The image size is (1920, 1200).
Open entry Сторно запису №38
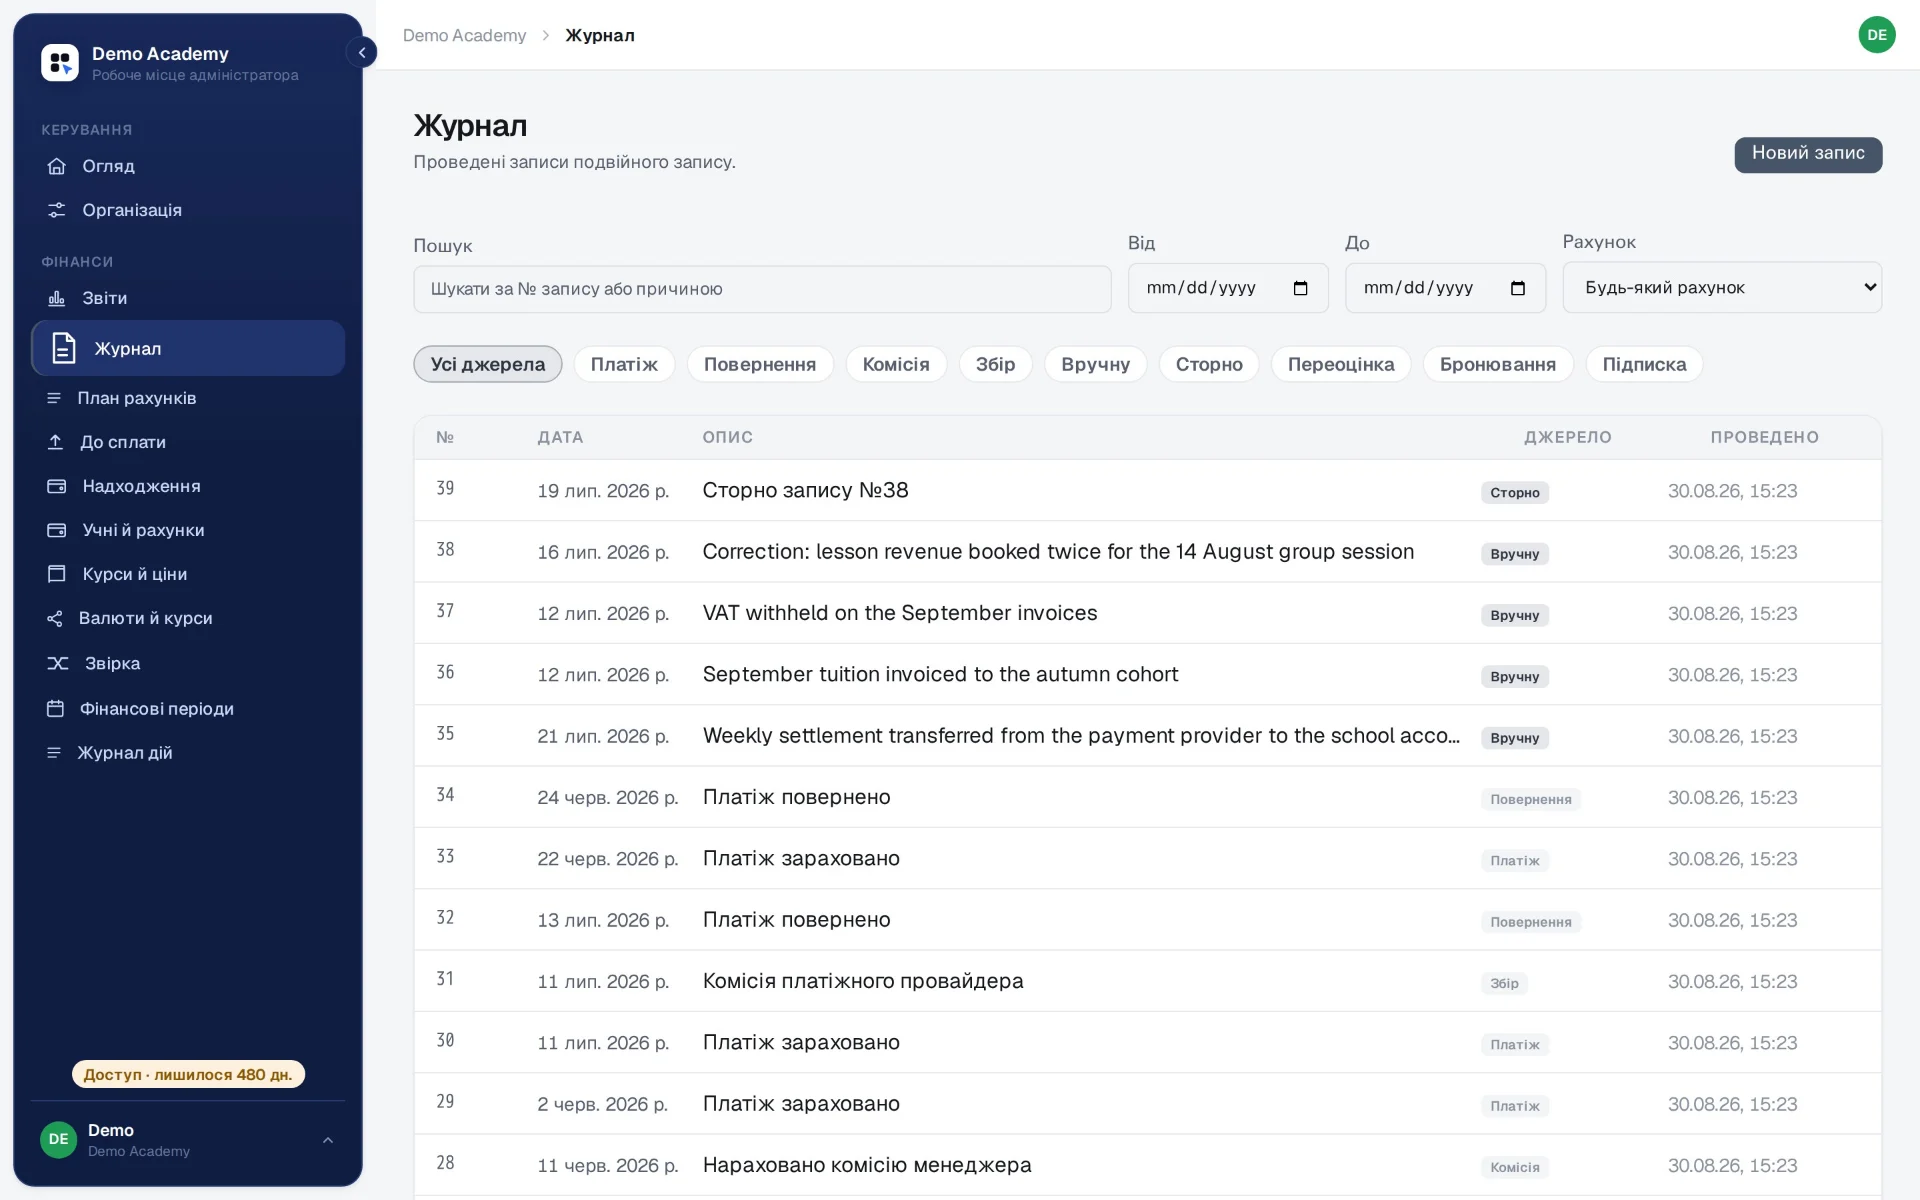coord(1148,490)
